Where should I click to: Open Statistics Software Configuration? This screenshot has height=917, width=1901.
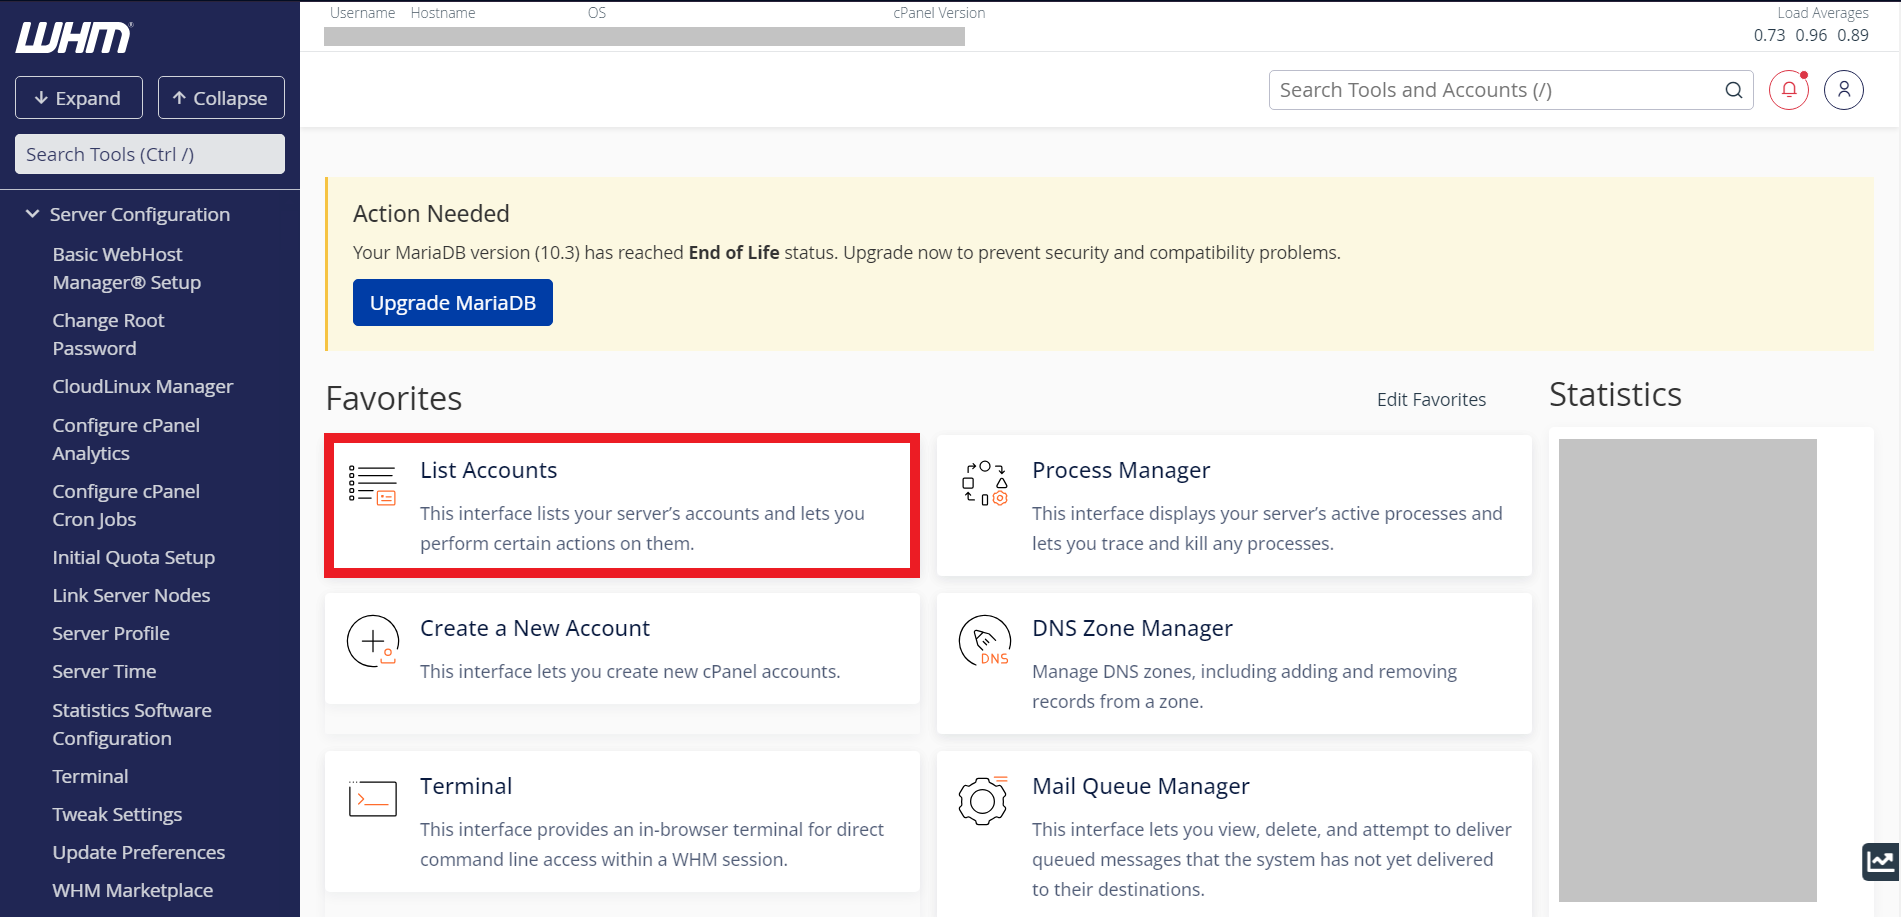click(x=132, y=724)
